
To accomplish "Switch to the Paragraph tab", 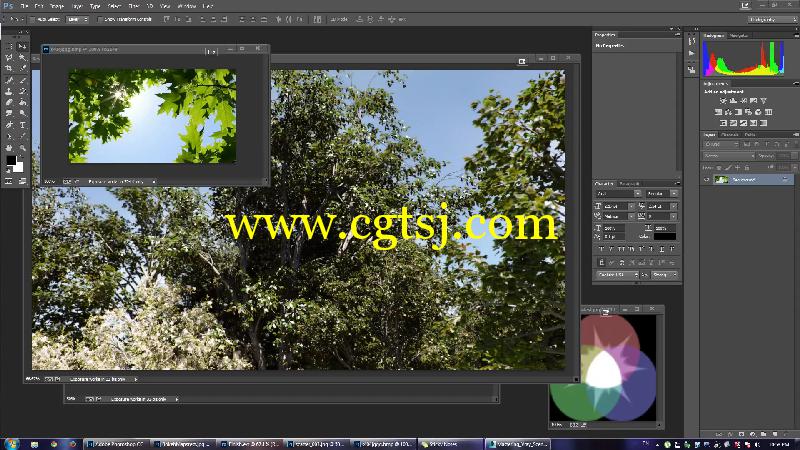I will tap(629, 183).
